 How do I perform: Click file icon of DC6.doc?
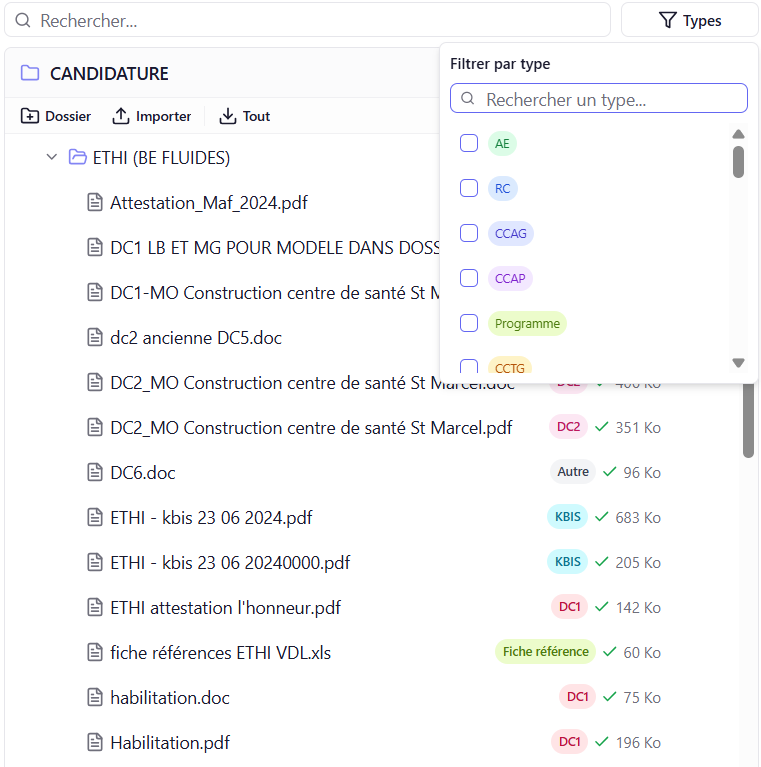(x=95, y=472)
